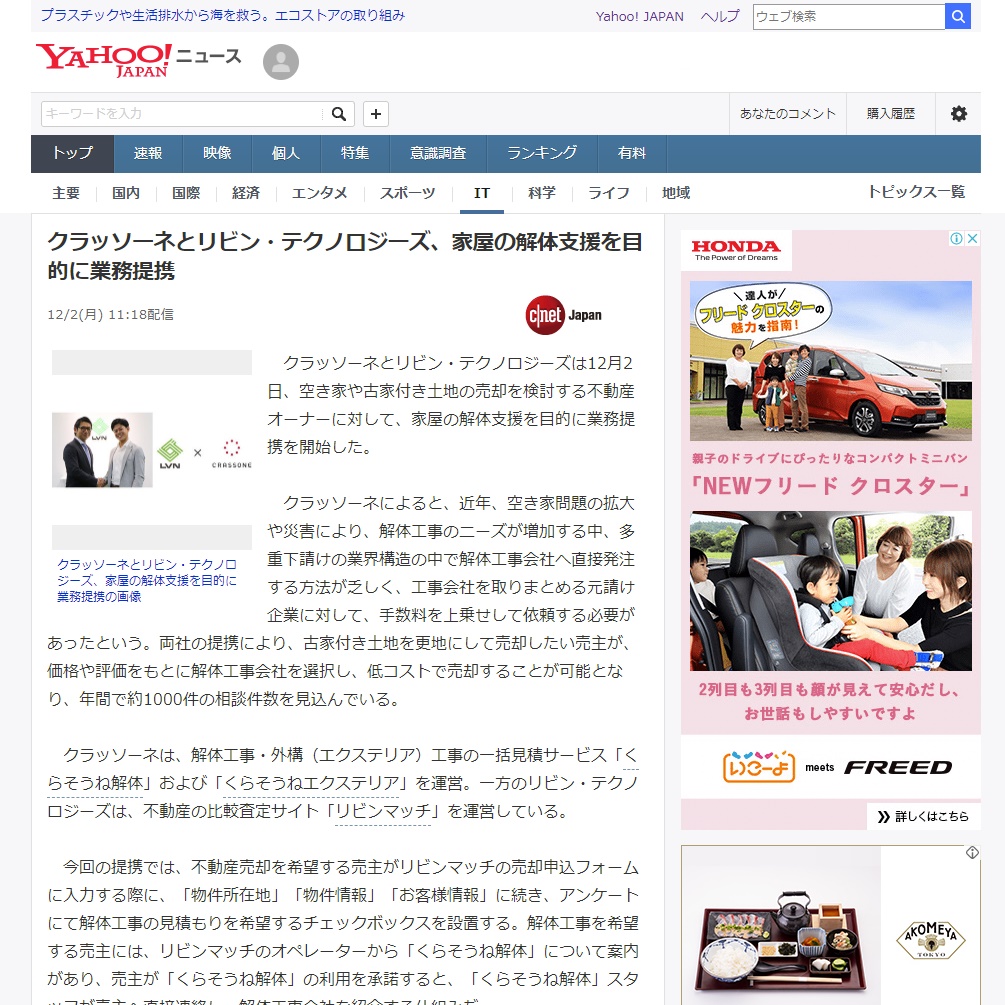This screenshot has height=1005, width=1005.
Task: Switch to 国際 category
Action: (x=186, y=193)
